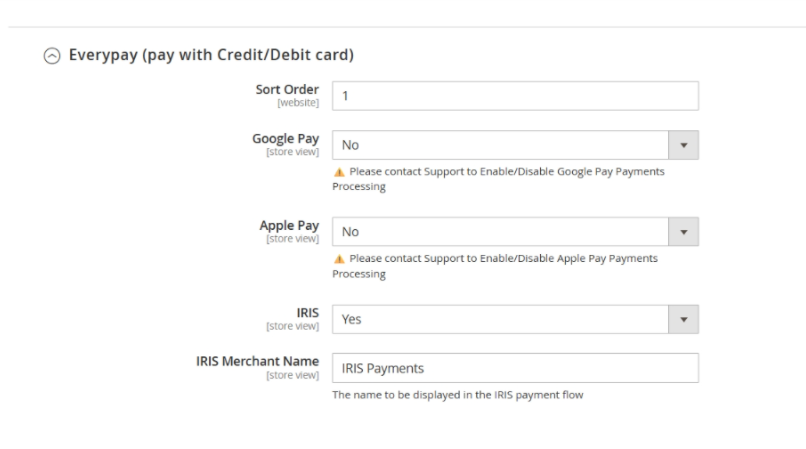This screenshot has height=449, width=806.
Task: Collapse the Everypay section using the circled chevron
Action: pyautogui.click(x=52, y=56)
